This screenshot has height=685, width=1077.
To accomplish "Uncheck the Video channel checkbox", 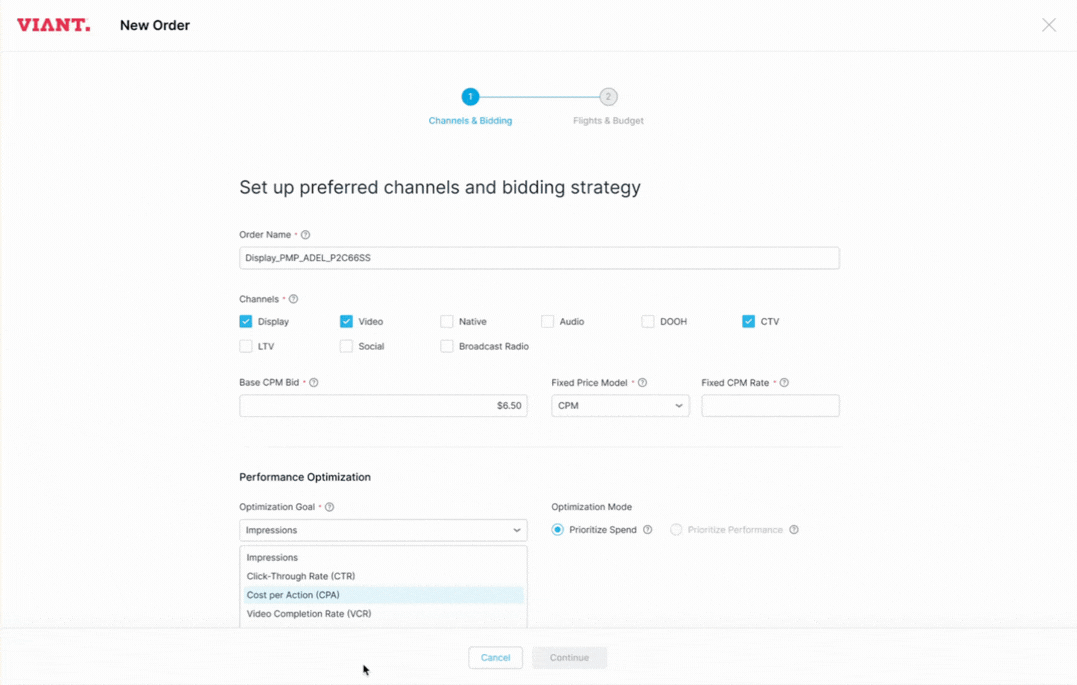I will [345, 321].
